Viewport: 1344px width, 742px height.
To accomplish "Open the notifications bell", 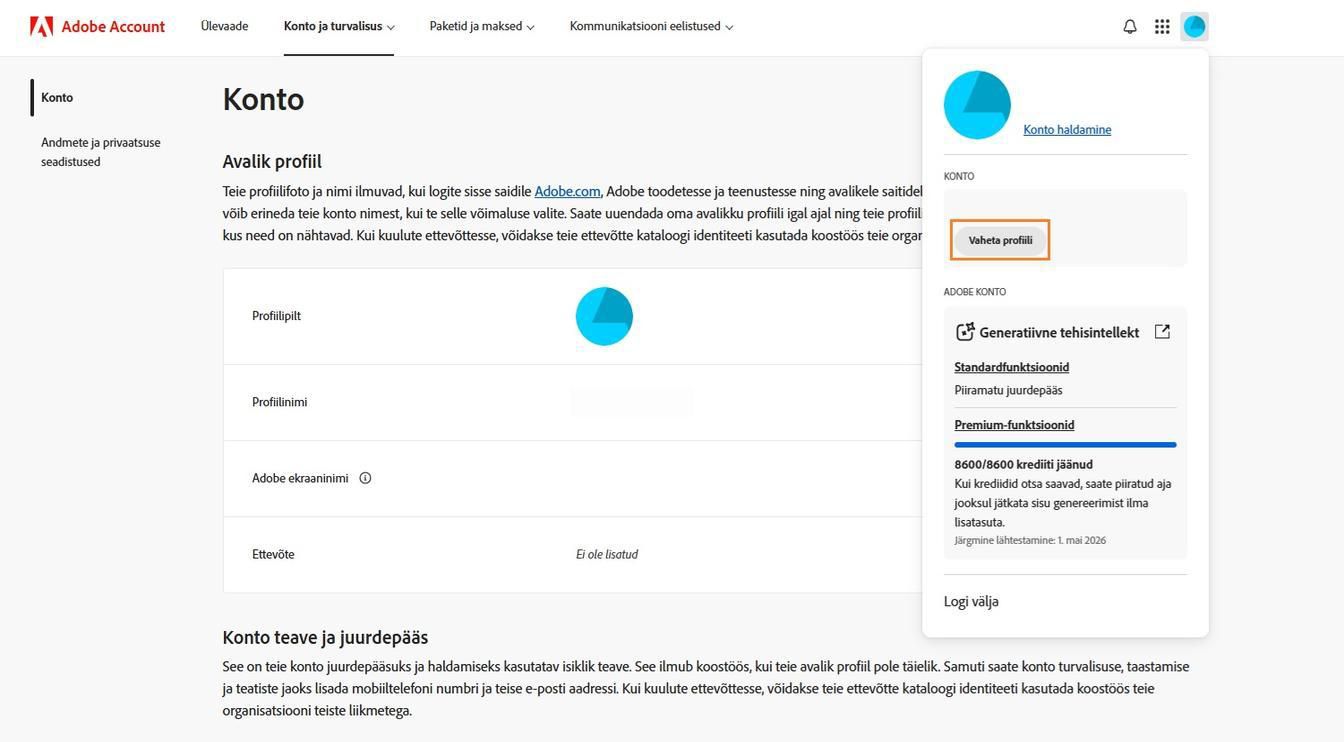I will [1130, 27].
